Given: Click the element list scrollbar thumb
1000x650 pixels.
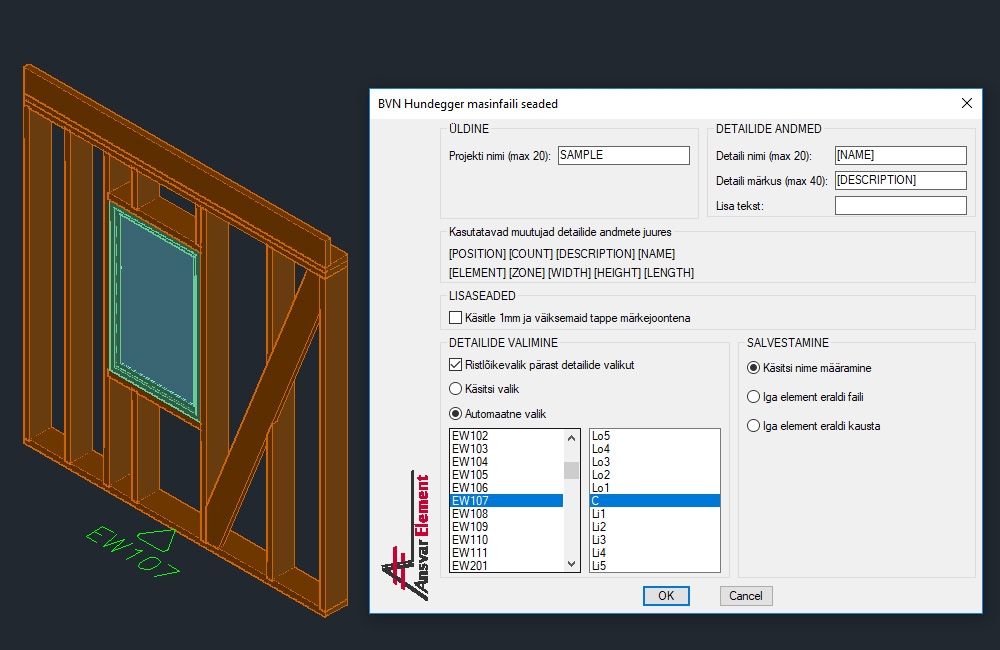Looking at the screenshot, I should click(x=571, y=470).
